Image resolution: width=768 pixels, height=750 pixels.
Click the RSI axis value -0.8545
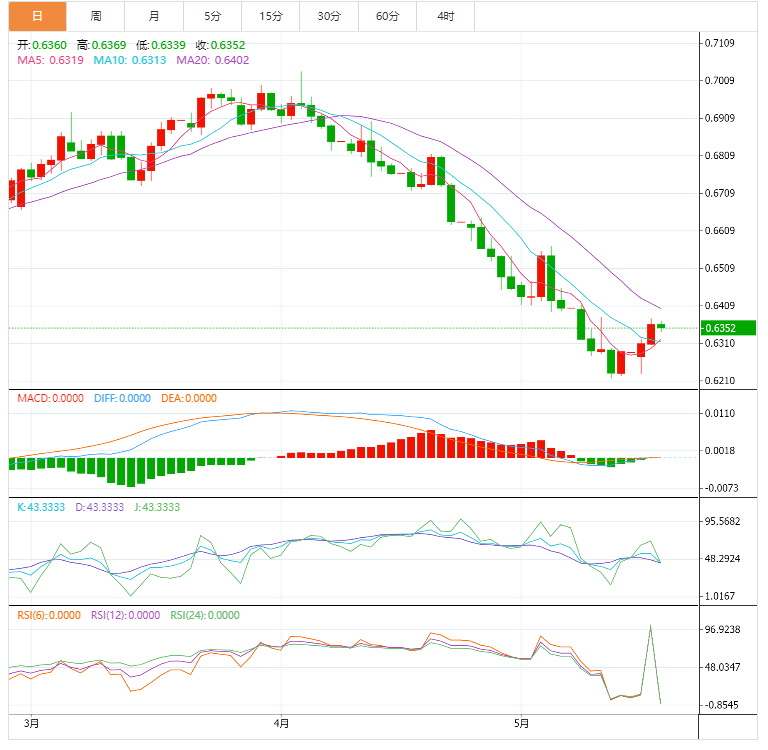tap(722, 705)
